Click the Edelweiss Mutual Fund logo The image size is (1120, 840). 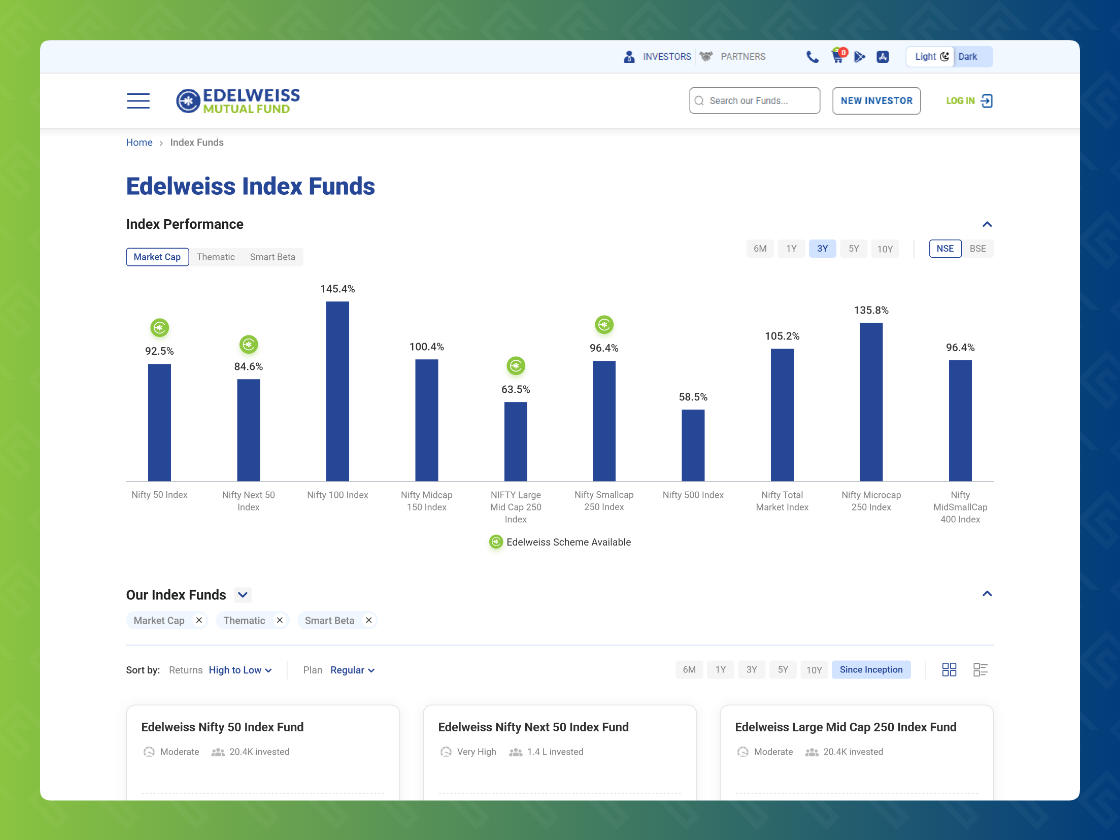click(238, 101)
